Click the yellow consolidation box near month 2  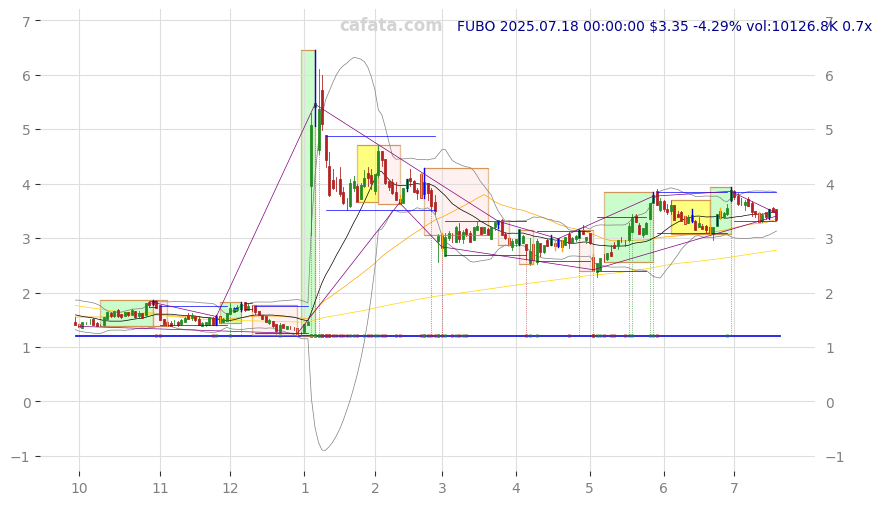pos(367,174)
